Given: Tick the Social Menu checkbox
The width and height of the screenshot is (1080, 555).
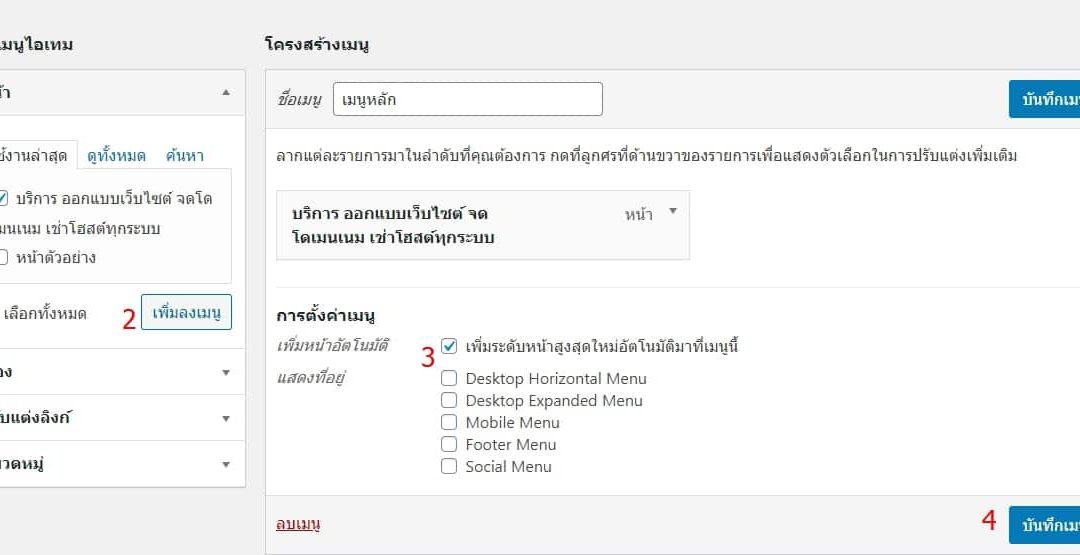Looking at the screenshot, I should (x=449, y=466).
